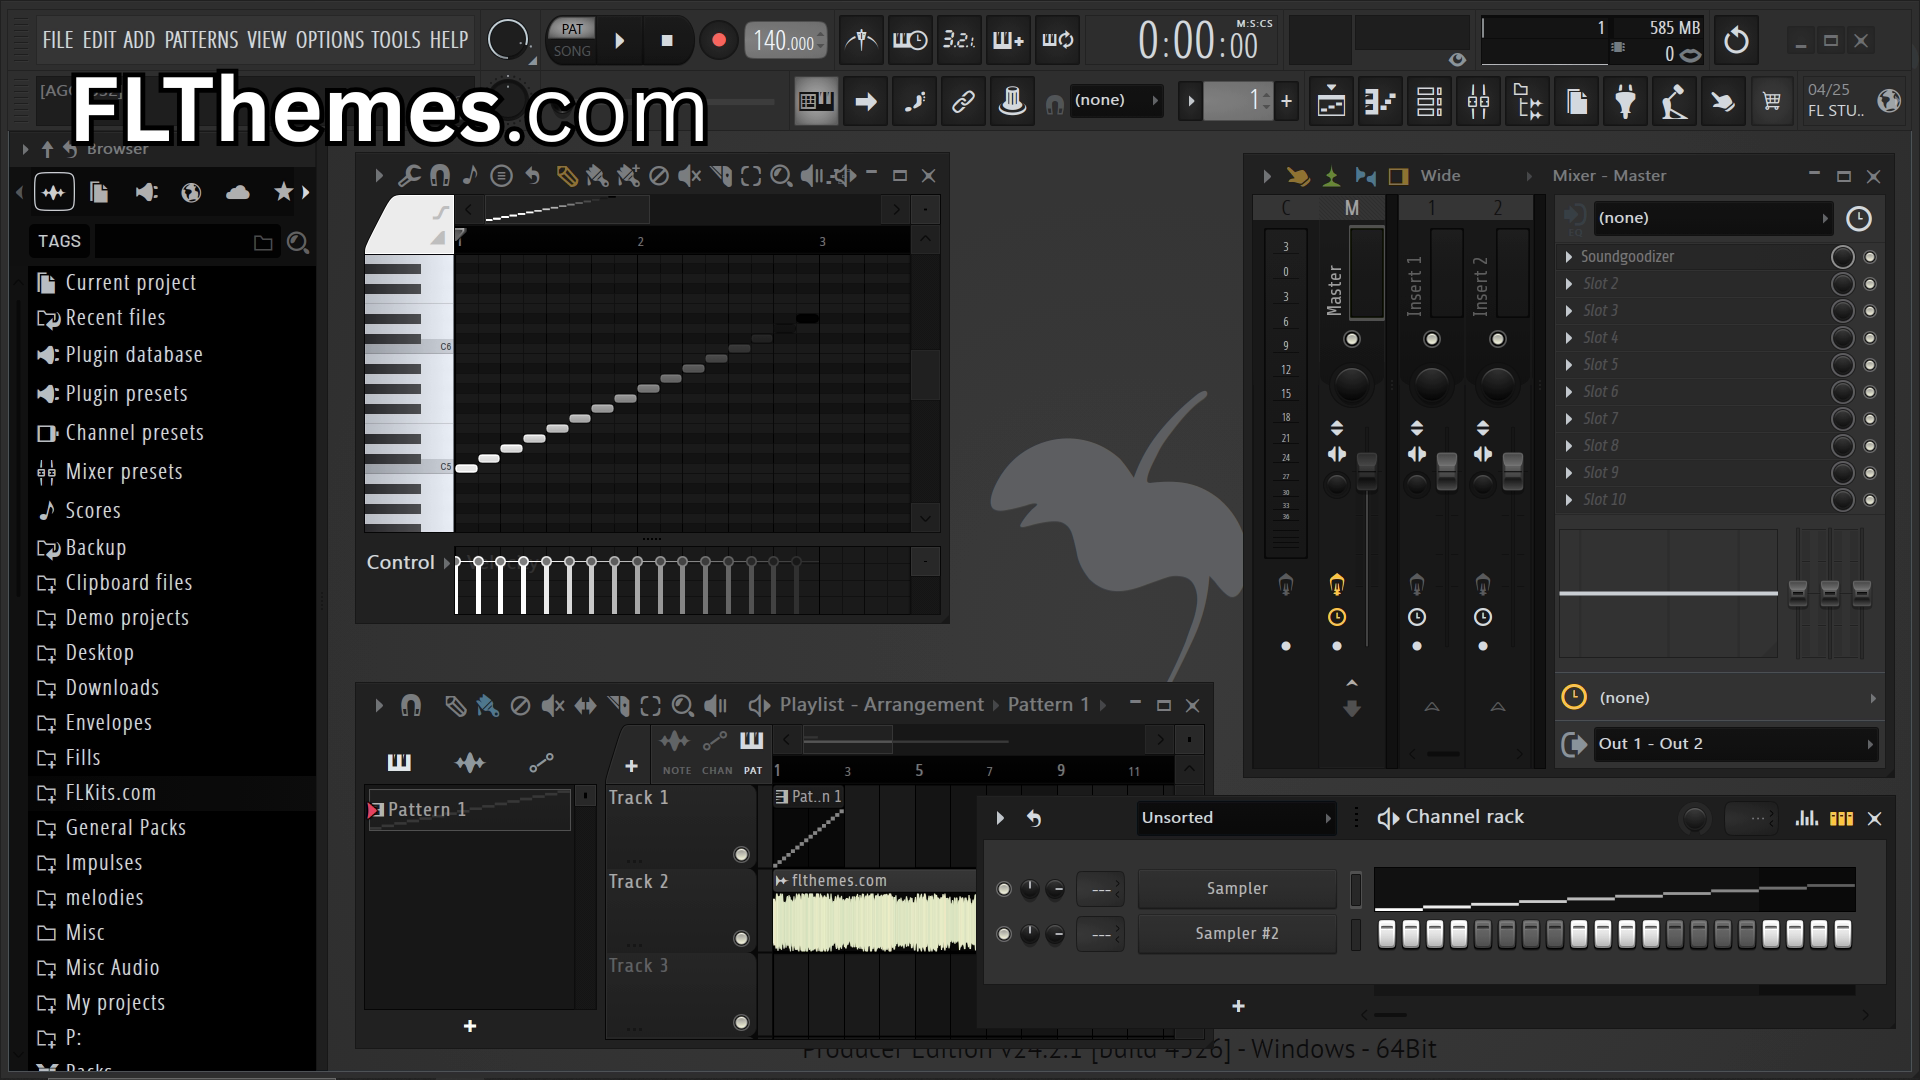The height and width of the screenshot is (1080, 1920).
Task: Click the multilink to controllers chain icon
Action: [963, 101]
